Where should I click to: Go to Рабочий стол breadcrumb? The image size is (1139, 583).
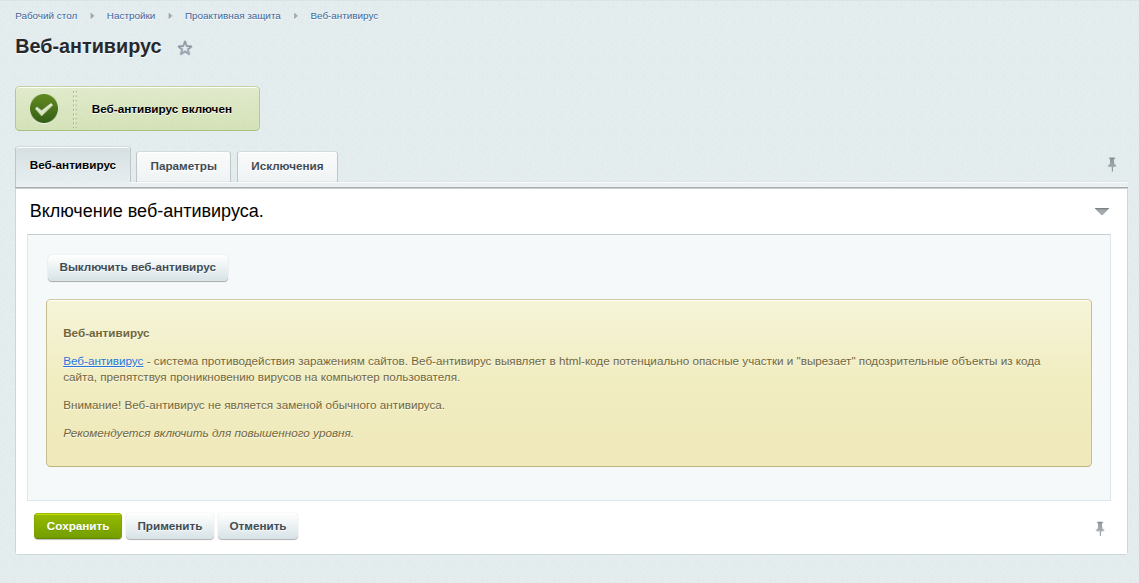coord(46,16)
